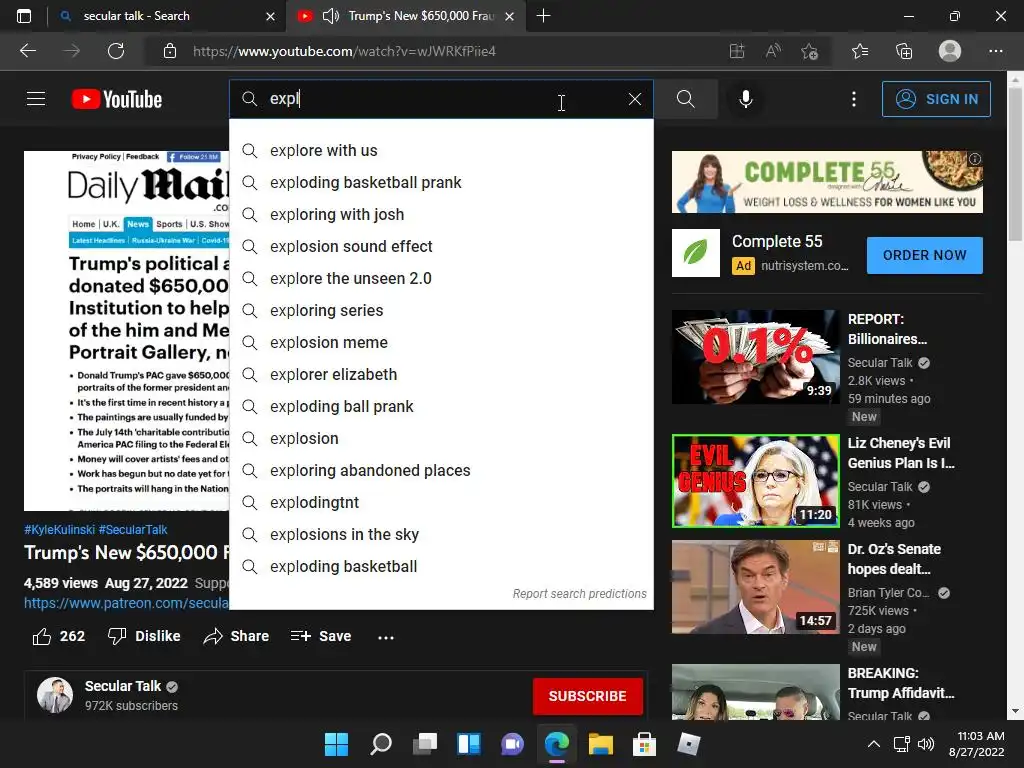1024x768 pixels.
Task: Submit search with the magnifier button
Action: click(686, 99)
